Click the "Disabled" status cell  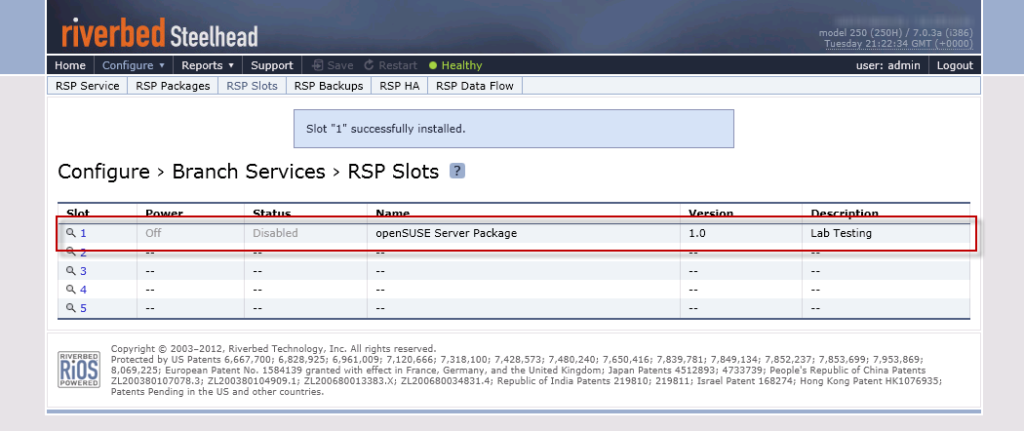(x=275, y=232)
